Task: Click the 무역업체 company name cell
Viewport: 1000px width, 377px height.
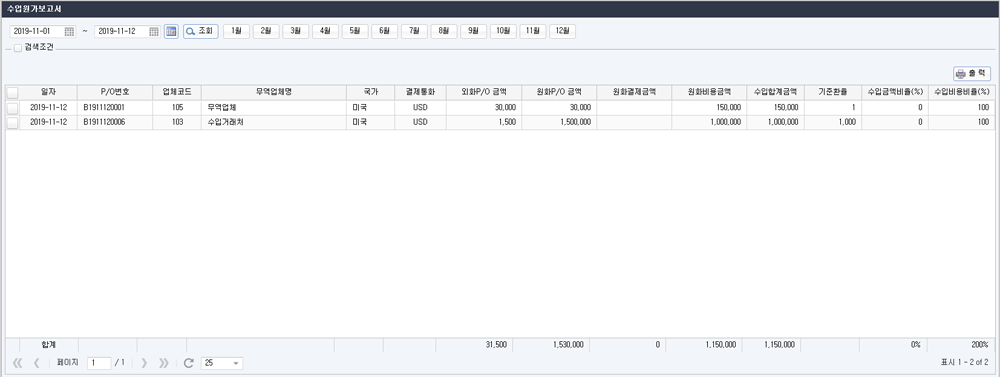Action: coord(274,108)
